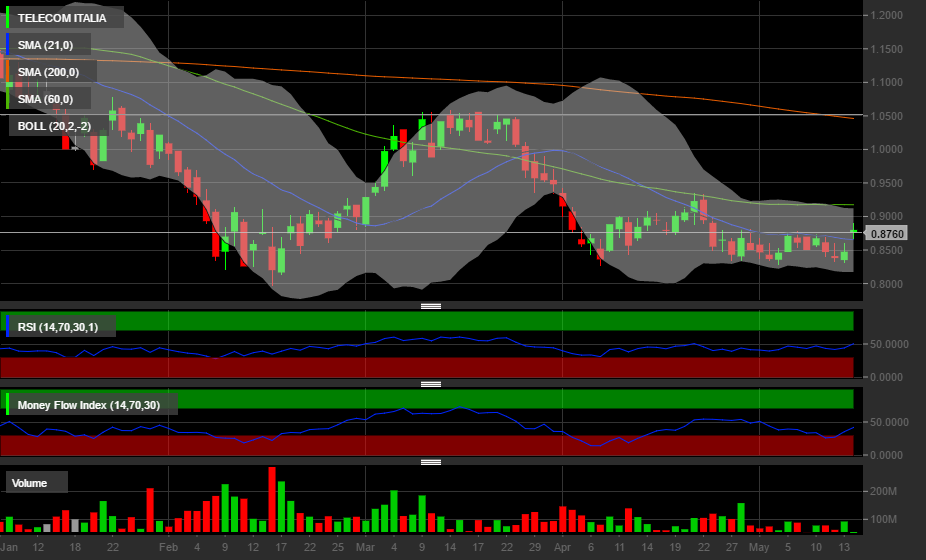The image size is (926, 560).
Task: Click the tallest red volume bar in mid-February
Action: coord(272,500)
